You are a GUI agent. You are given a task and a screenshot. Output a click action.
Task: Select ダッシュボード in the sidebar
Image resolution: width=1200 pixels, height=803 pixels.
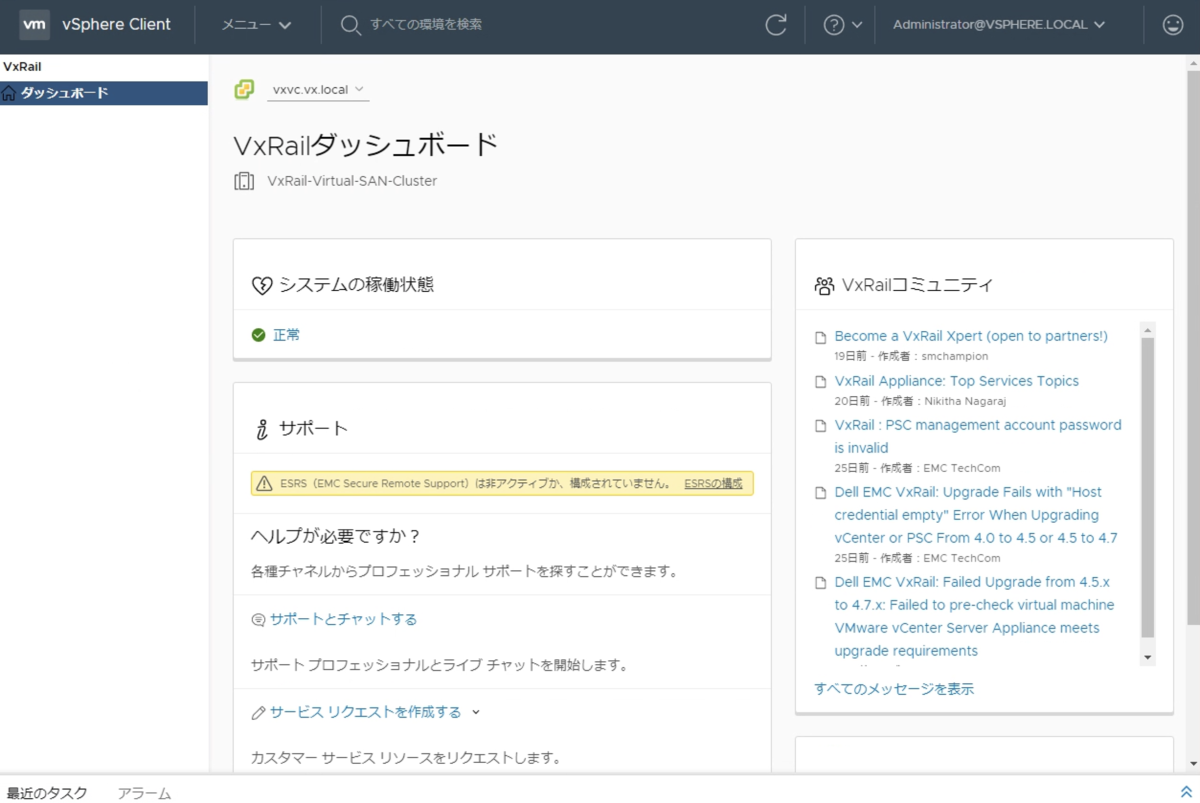pyautogui.click(x=104, y=93)
